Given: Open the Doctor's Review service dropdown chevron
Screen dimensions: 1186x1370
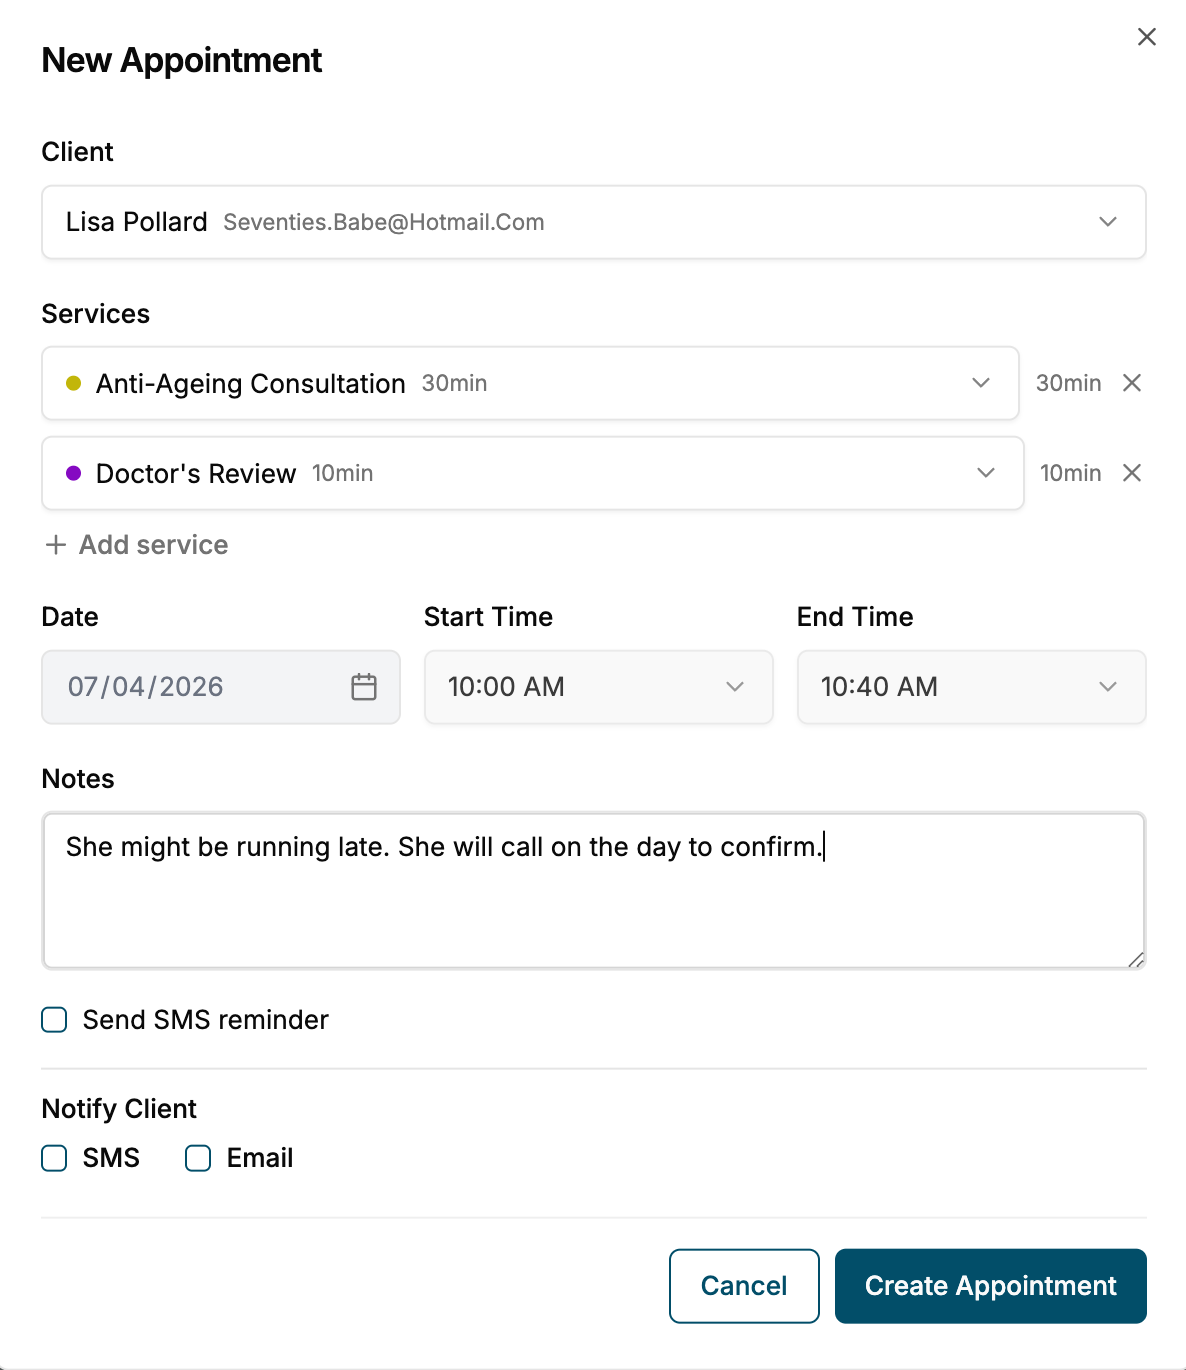Looking at the screenshot, I should coord(986,473).
